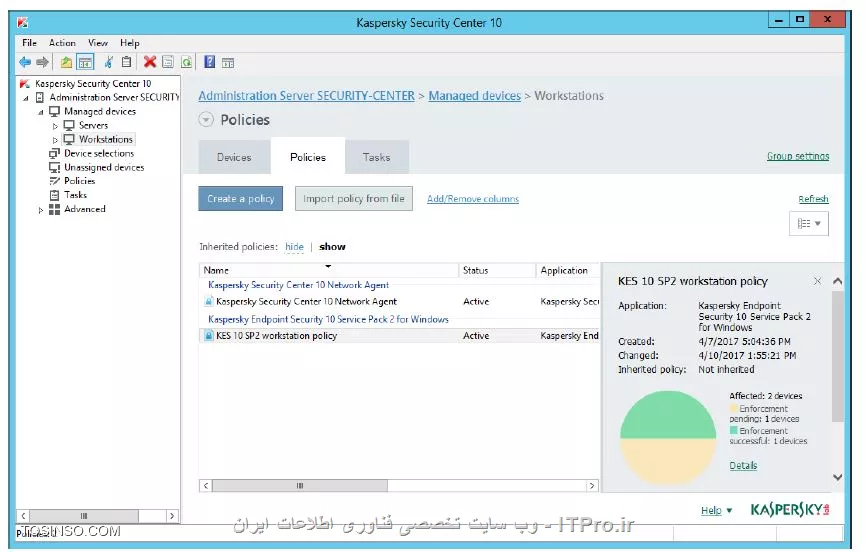The width and height of the screenshot is (866, 552).
Task: Click up arrow of details pane scrollbar
Action: click(x=838, y=281)
